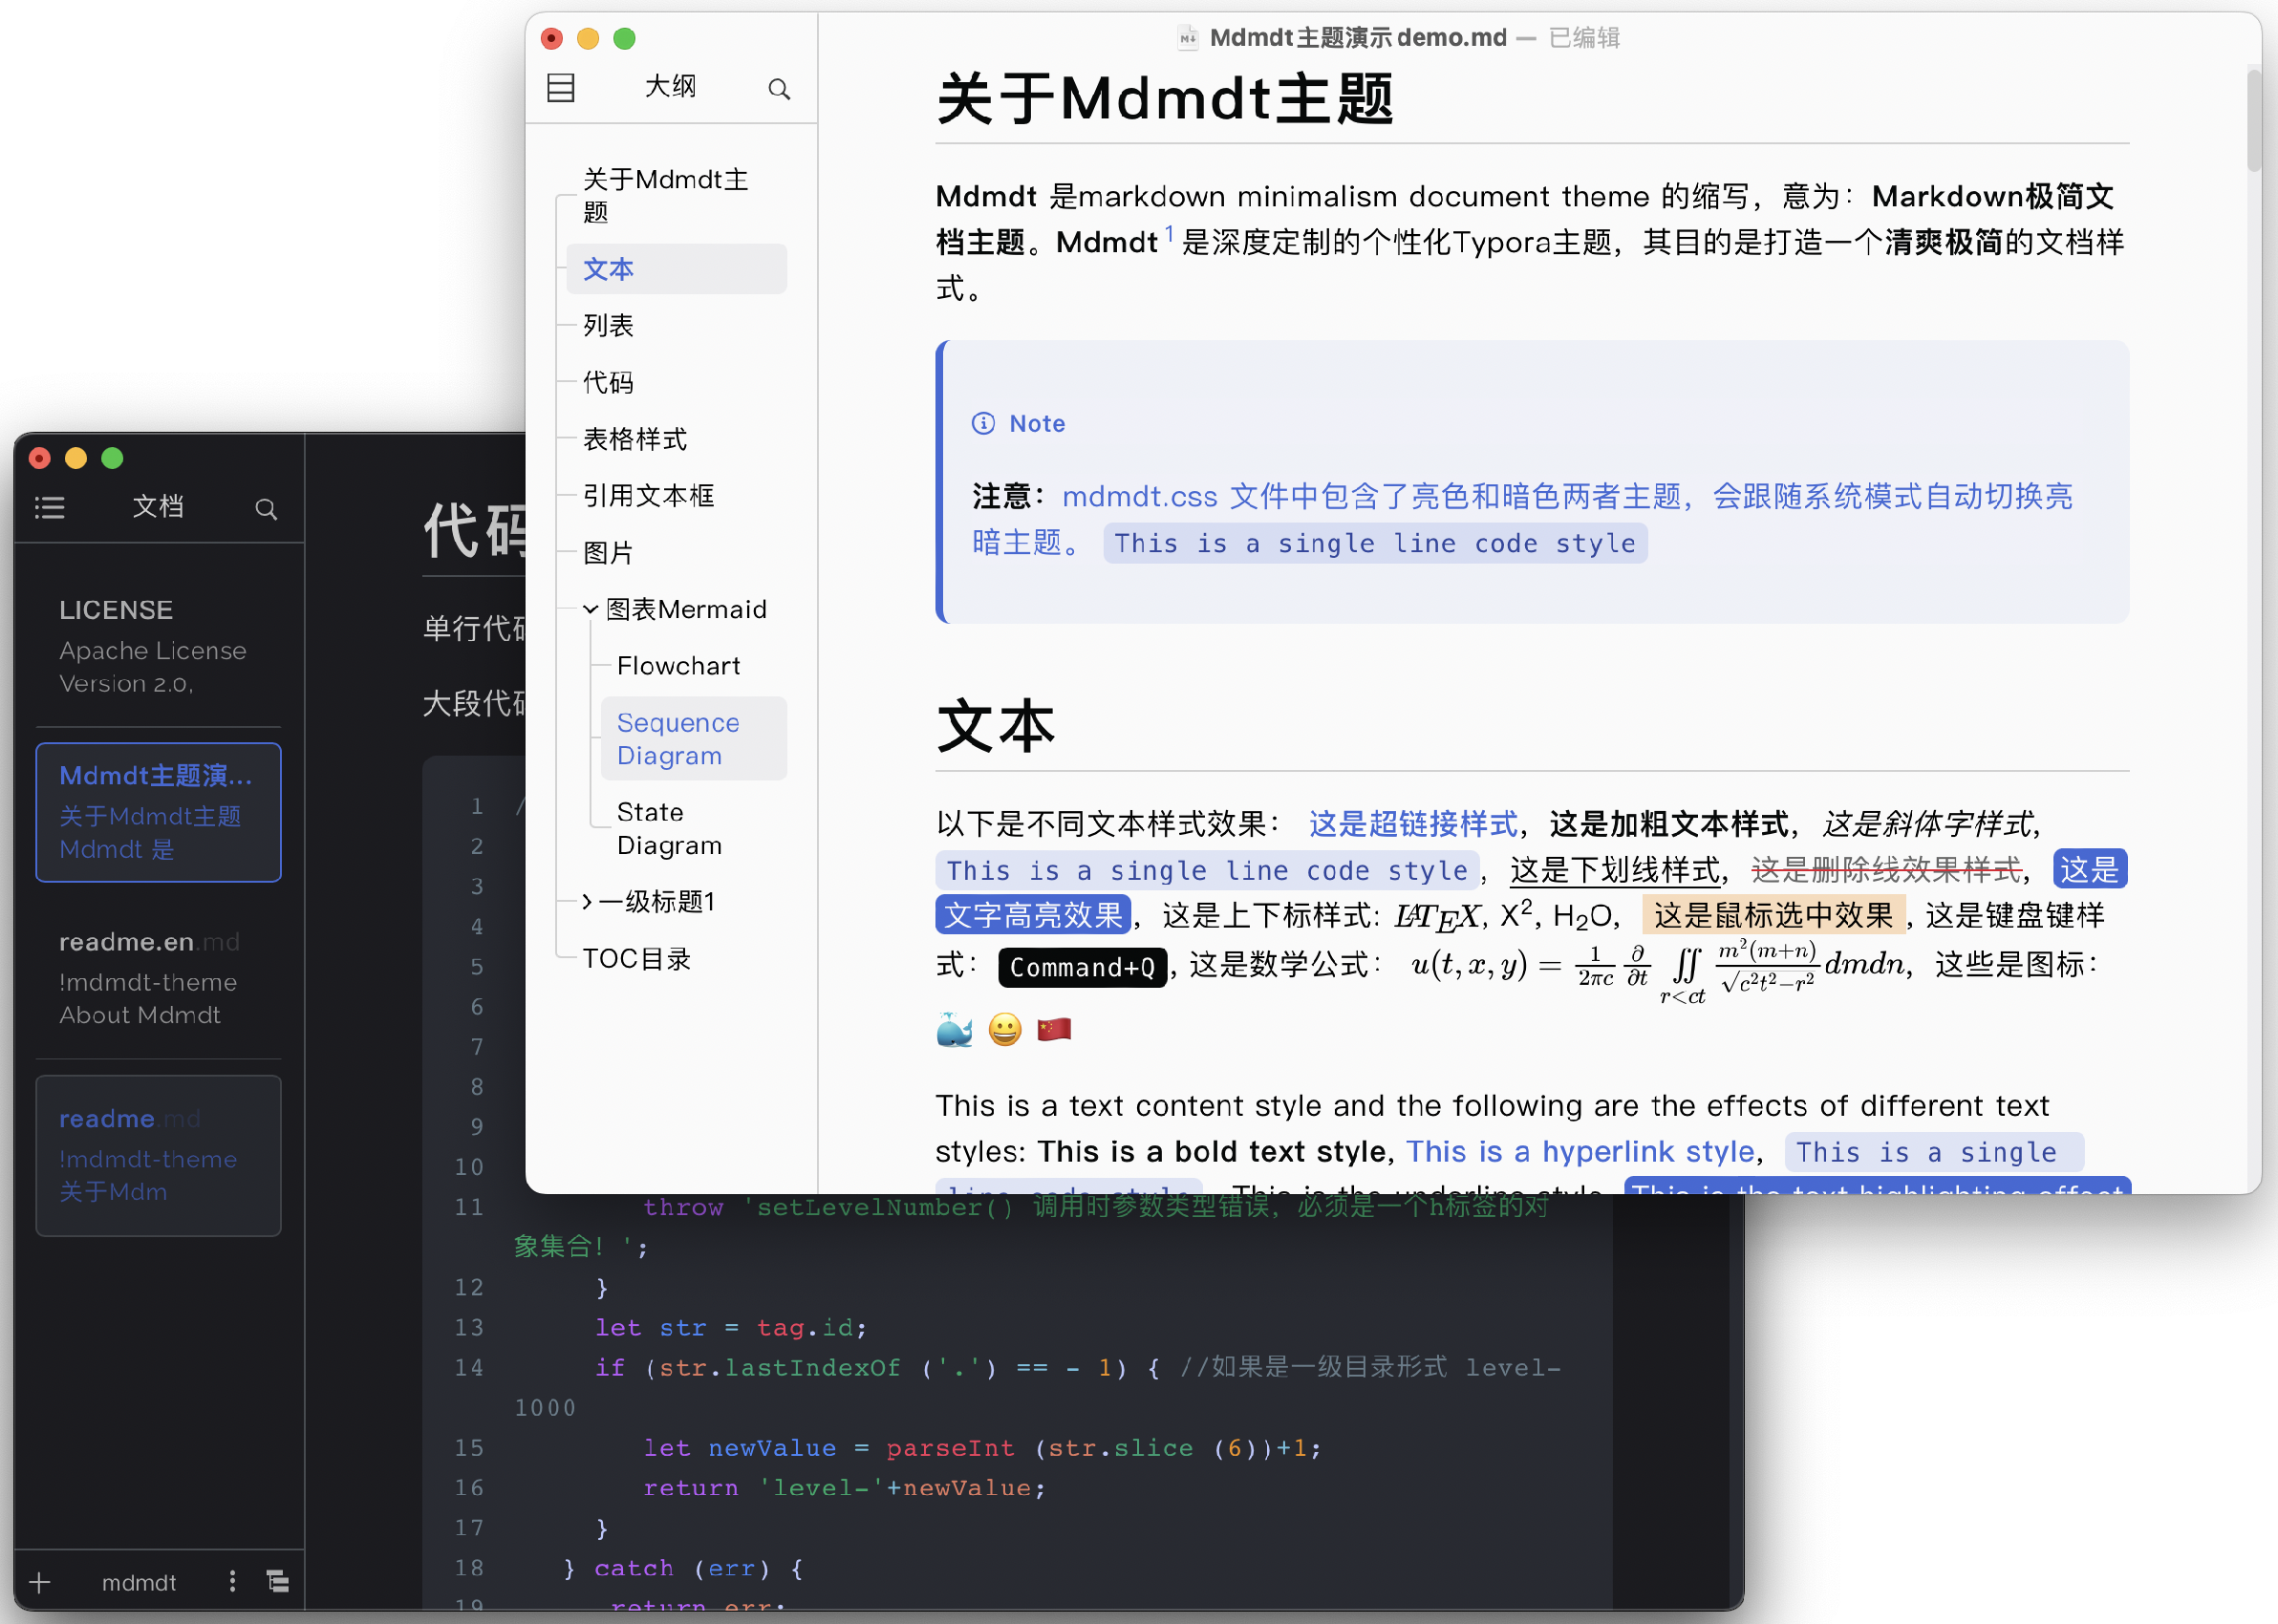The image size is (2278, 1624).
Task: Click the 关于Mdmdt主题 main heading
Action: [x=1165, y=99]
